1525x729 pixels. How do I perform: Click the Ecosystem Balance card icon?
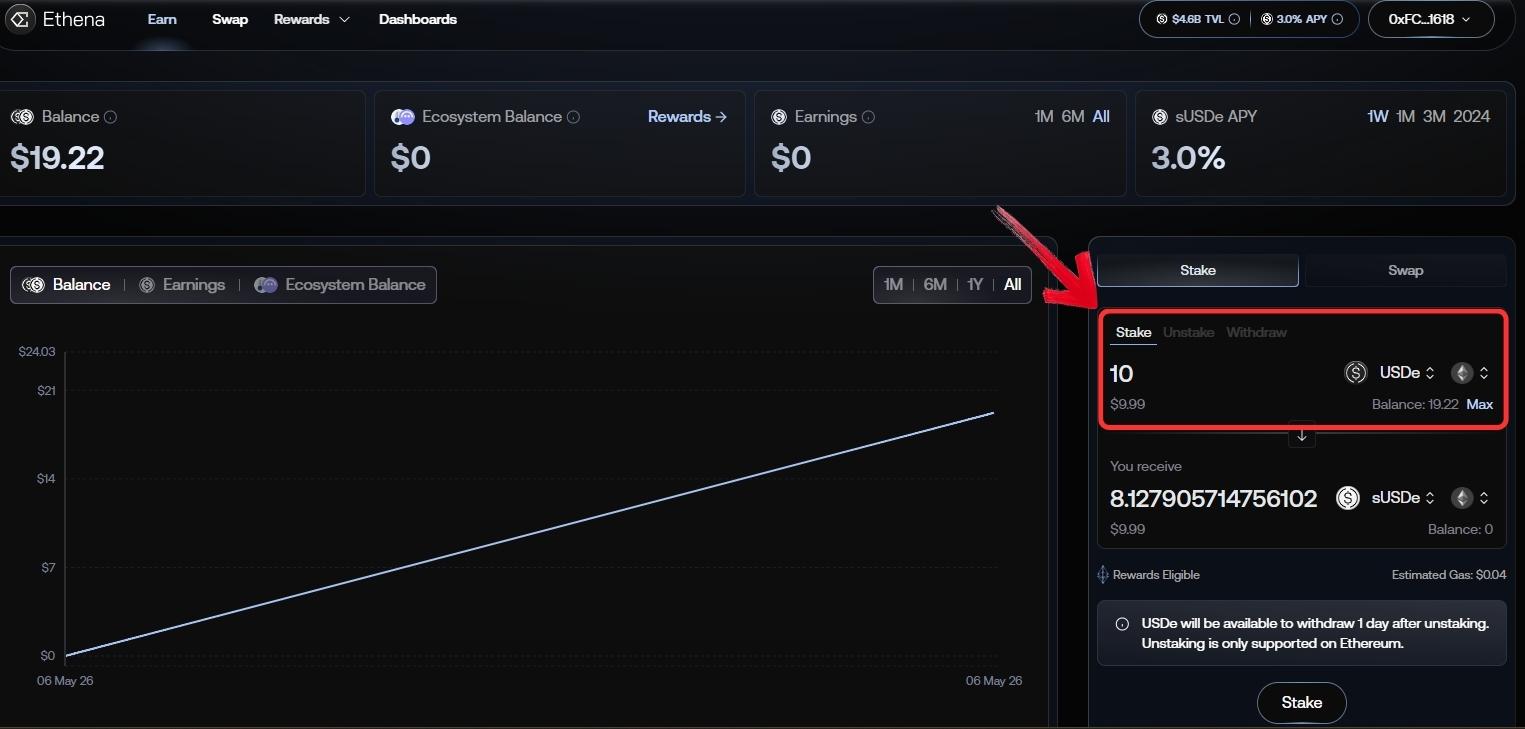point(403,117)
